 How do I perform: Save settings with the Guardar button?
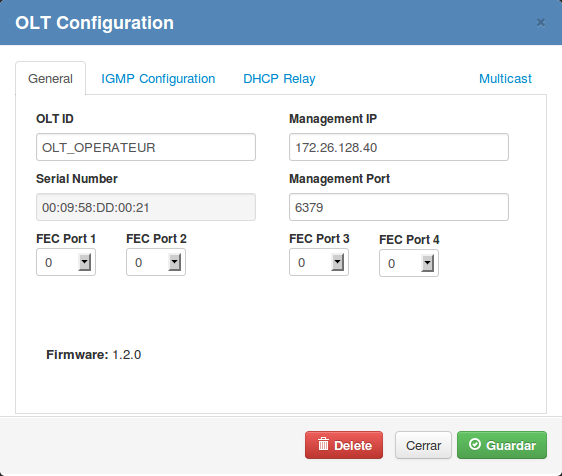502,445
